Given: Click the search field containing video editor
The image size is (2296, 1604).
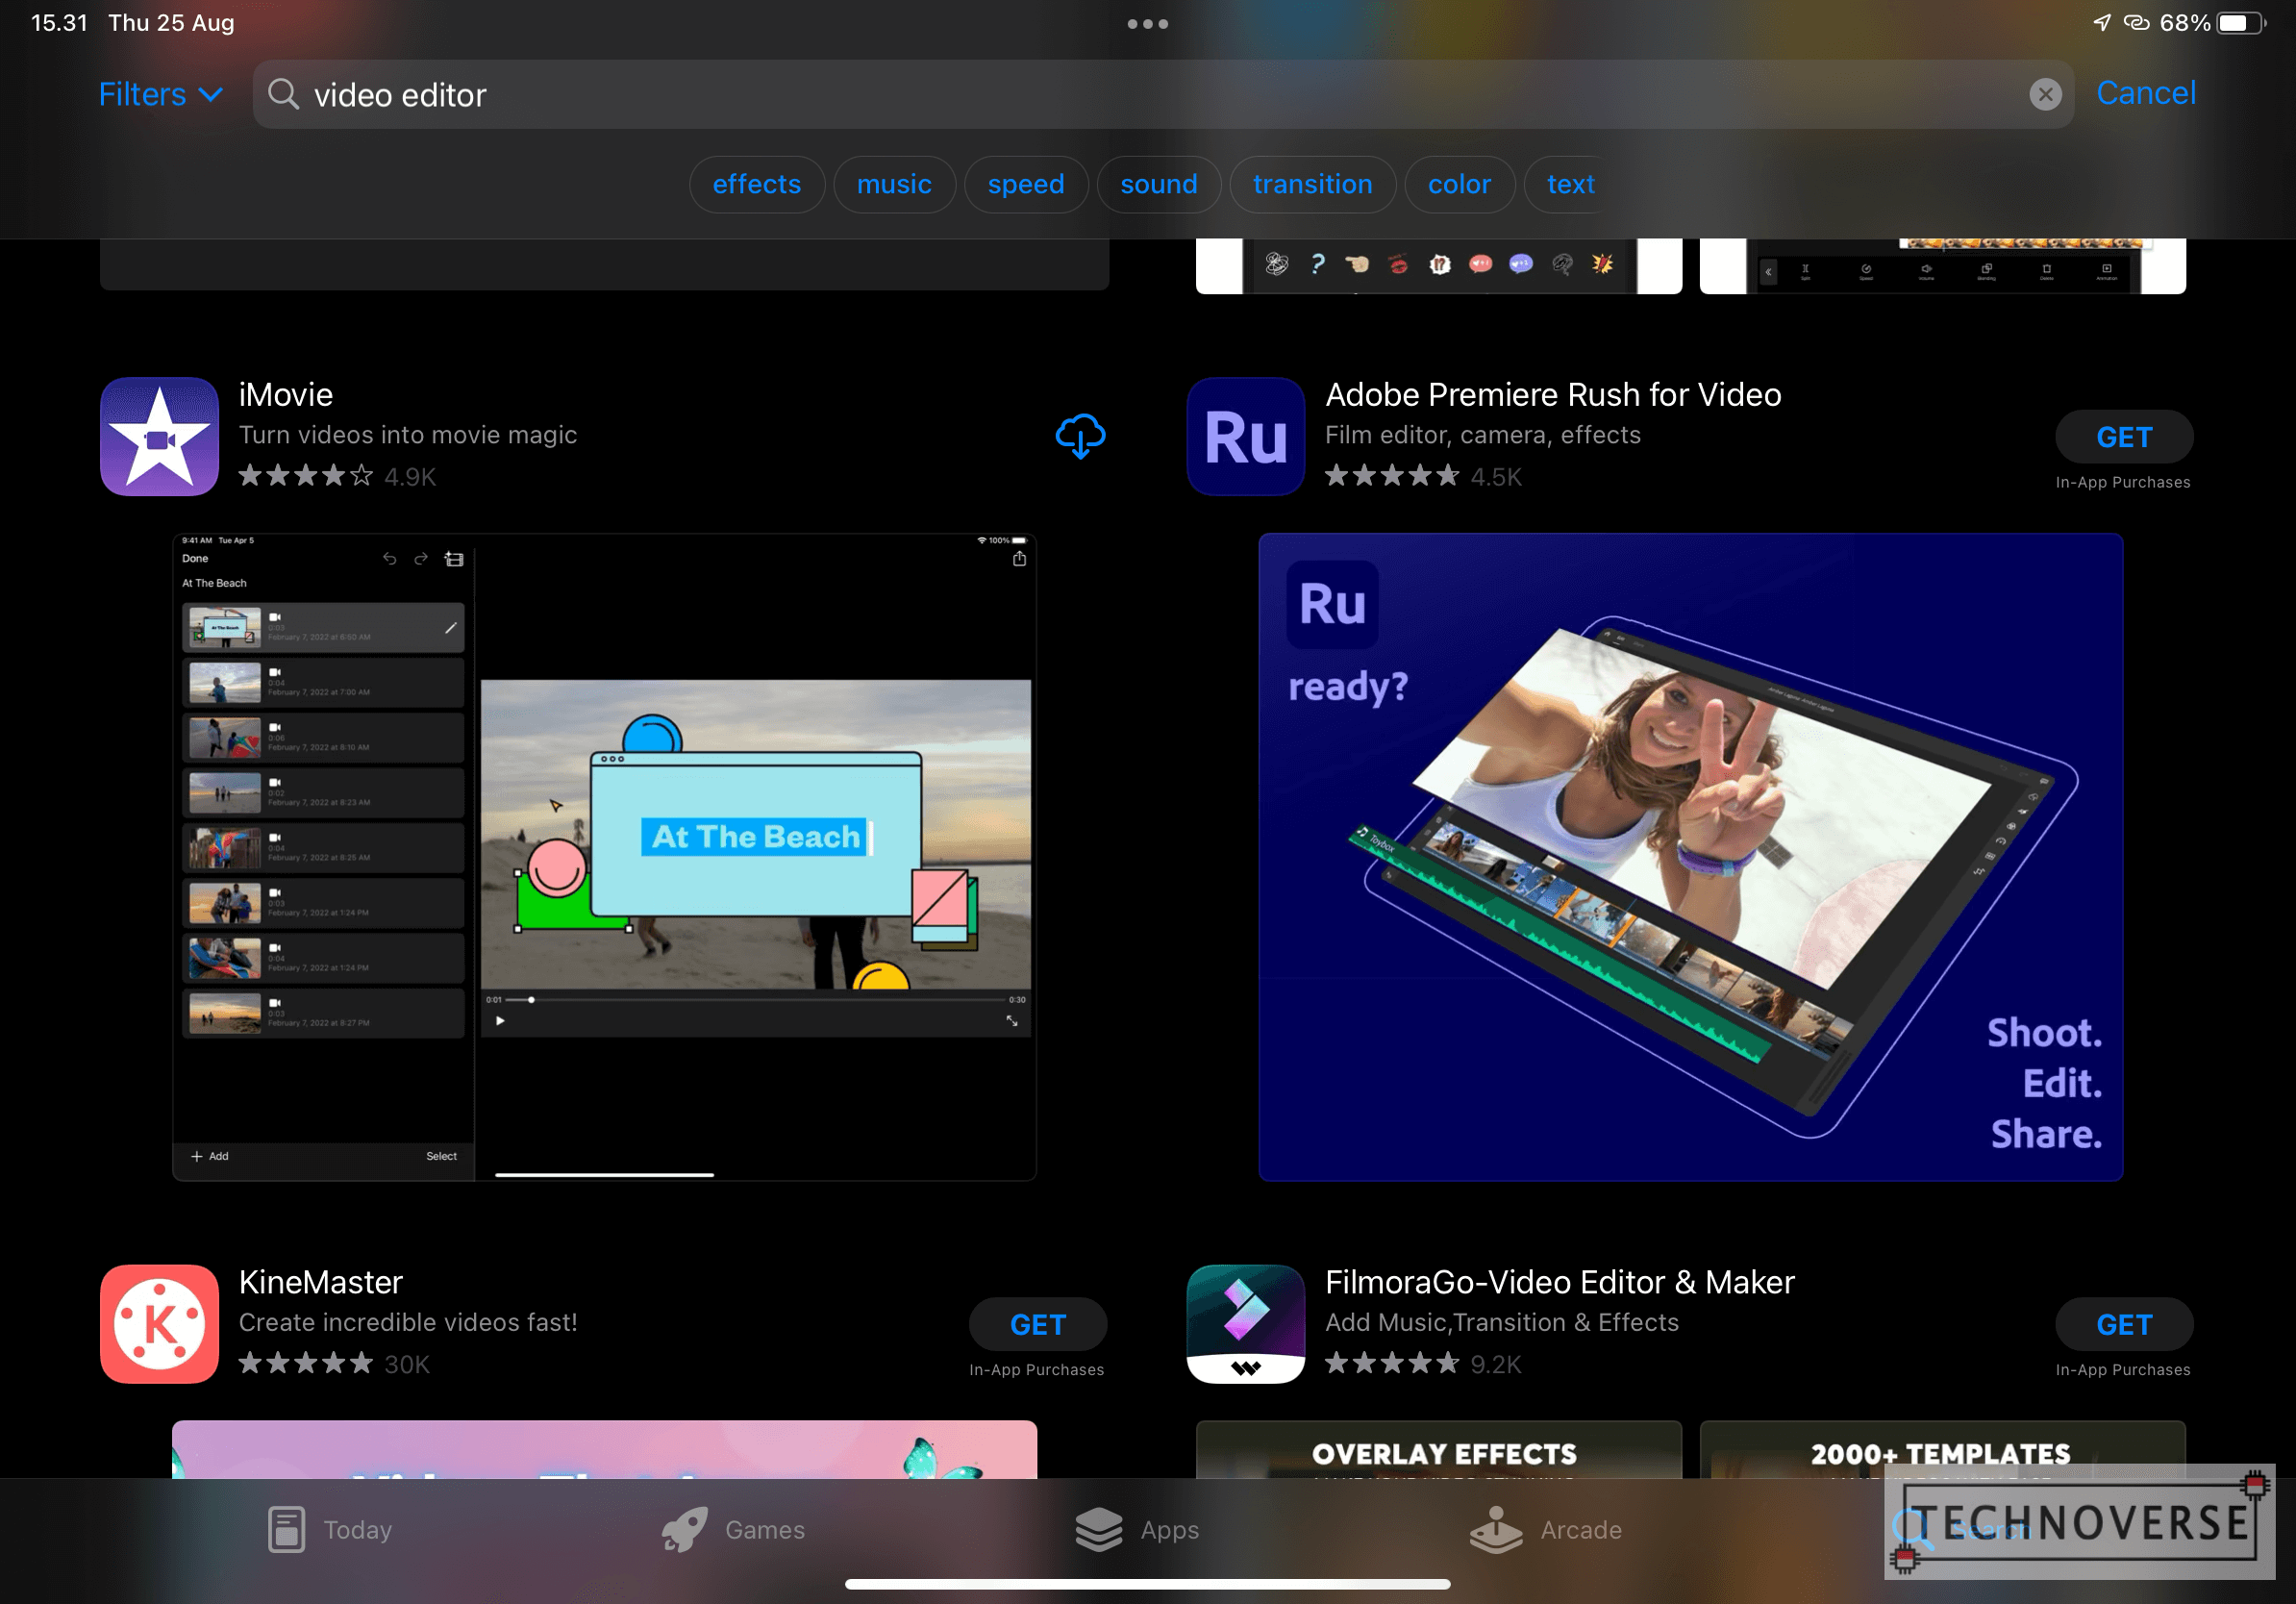Looking at the screenshot, I should click(1163, 94).
